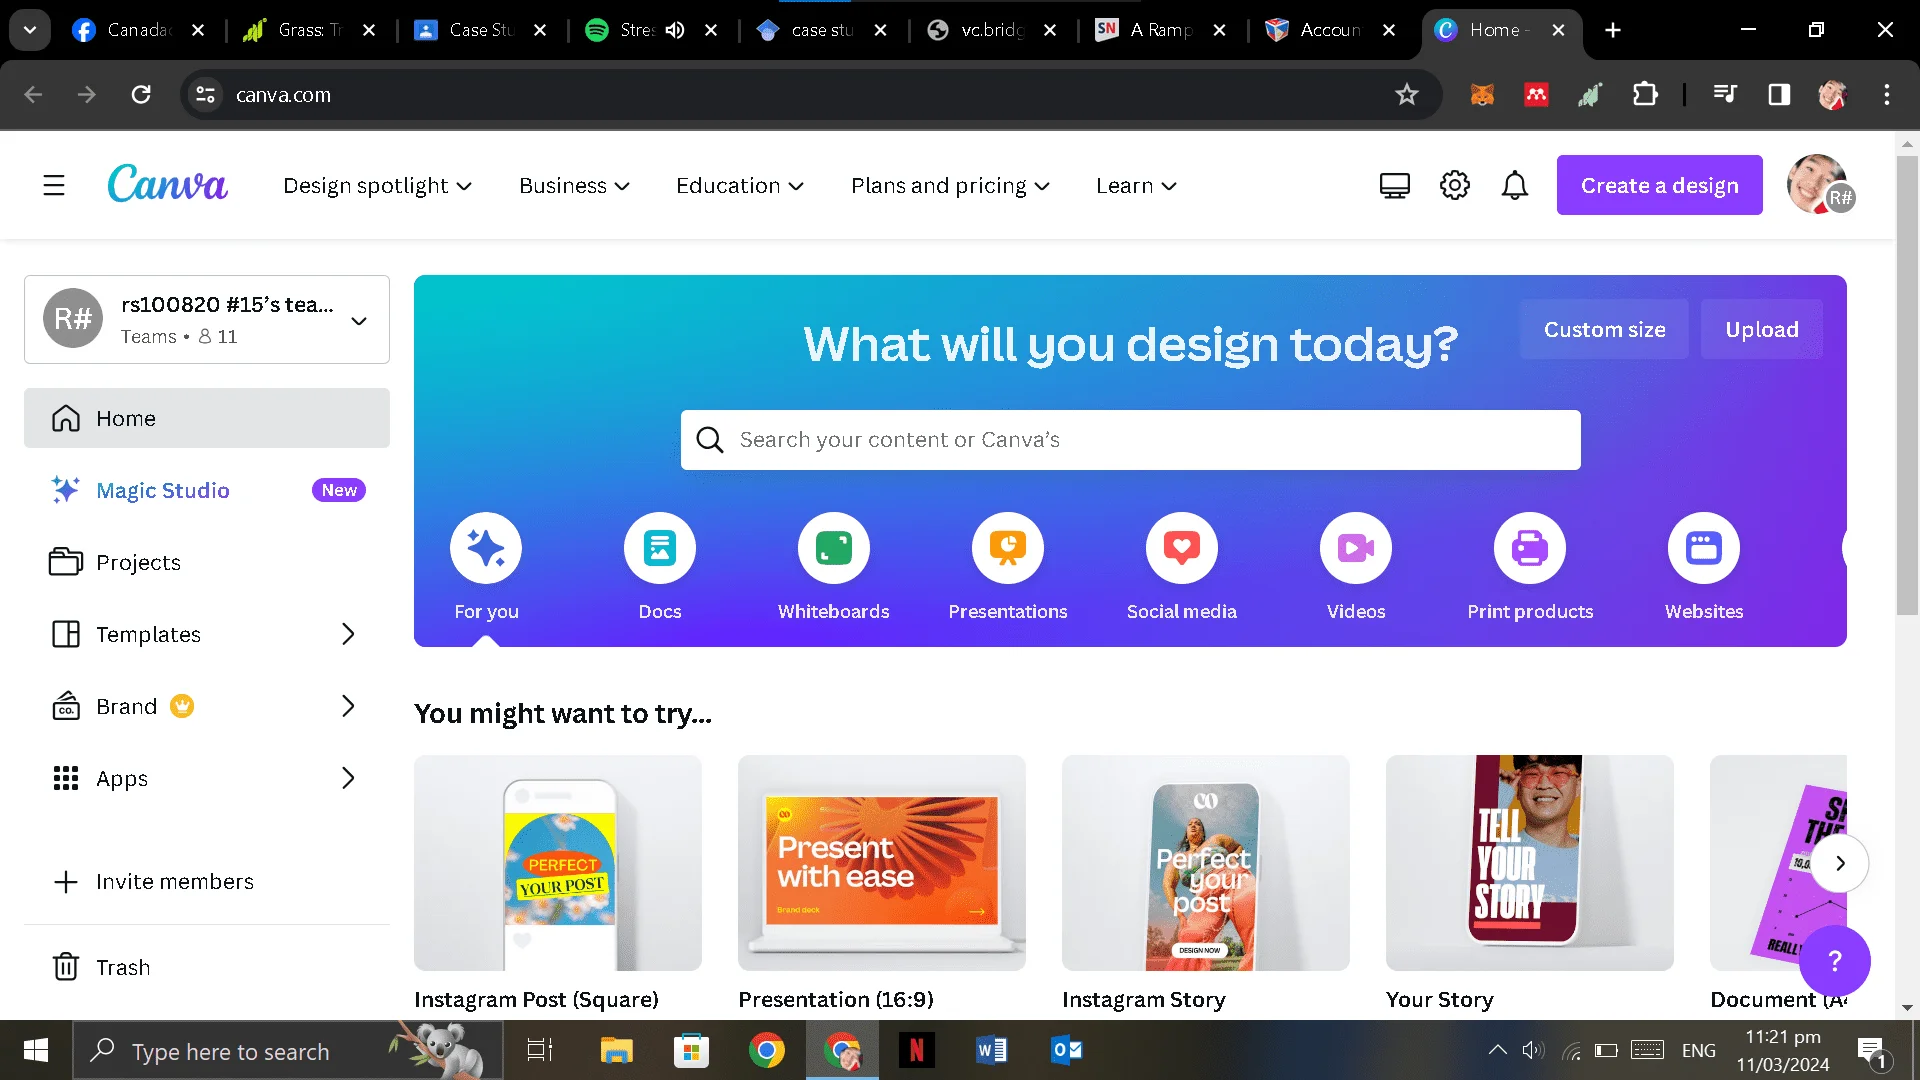Expand the Business dropdown menu
This screenshot has width=1920, height=1080.
pyautogui.click(x=574, y=186)
